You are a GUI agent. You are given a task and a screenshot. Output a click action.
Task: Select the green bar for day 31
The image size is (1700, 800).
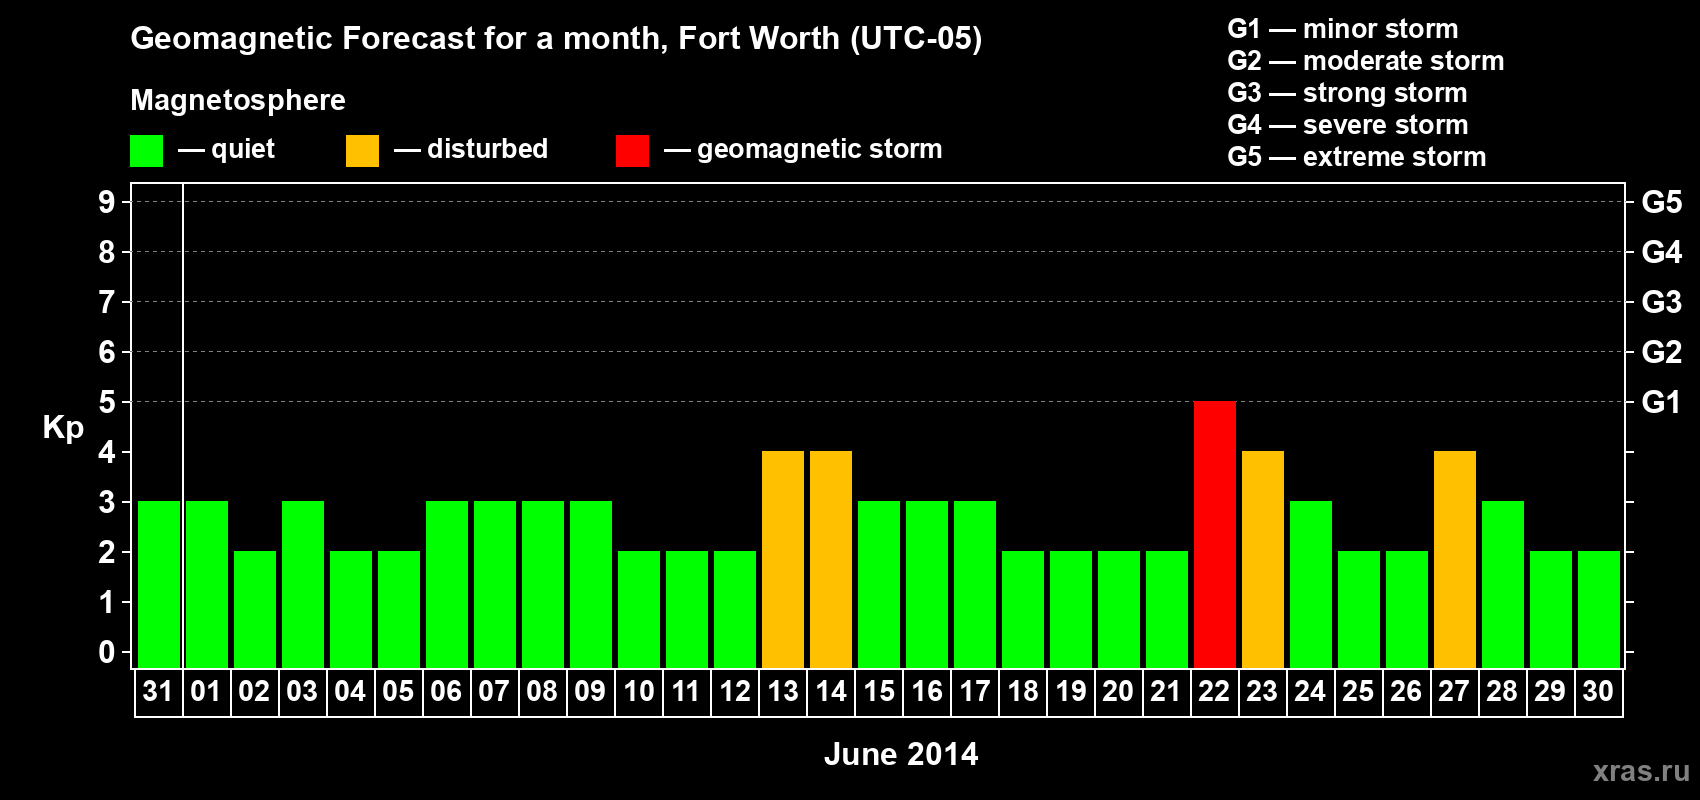(x=159, y=584)
